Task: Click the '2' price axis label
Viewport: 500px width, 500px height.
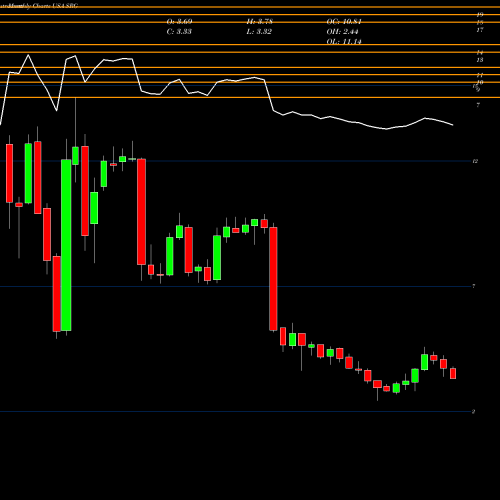Action: click(x=473, y=412)
